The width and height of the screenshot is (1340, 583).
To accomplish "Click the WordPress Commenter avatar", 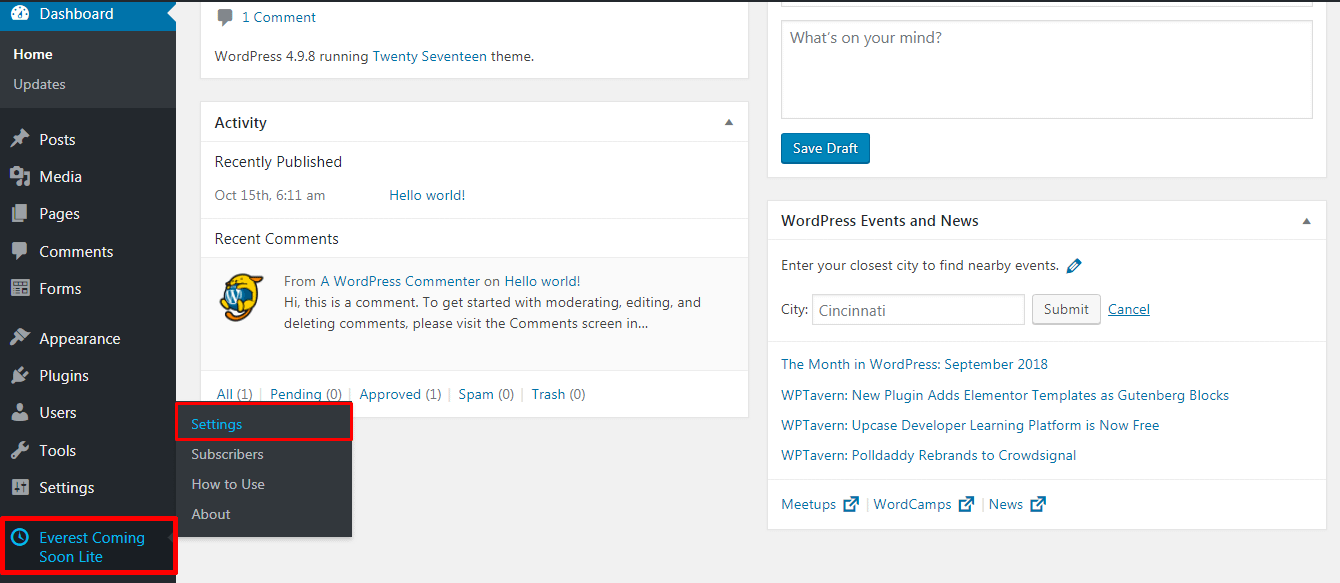I will [242, 297].
